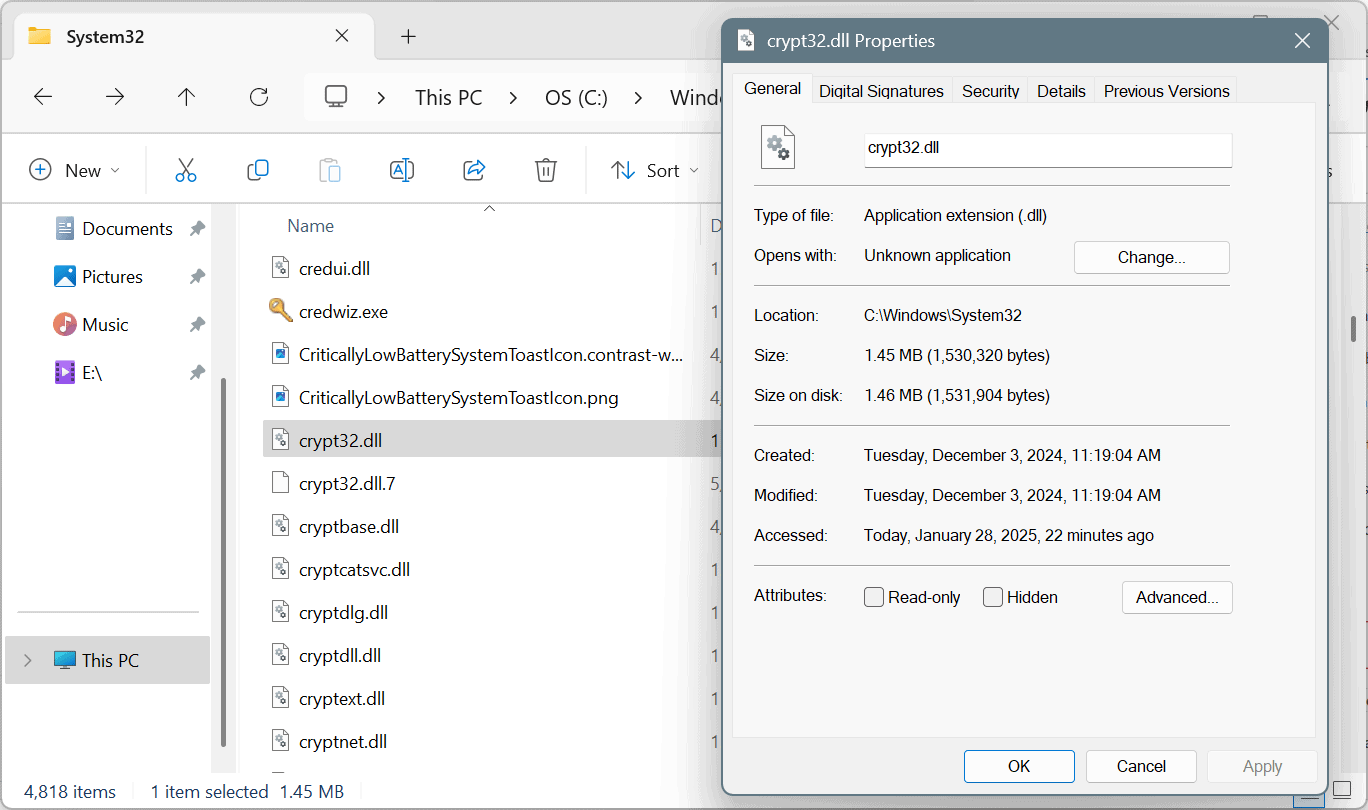The height and width of the screenshot is (810, 1368).
Task: Select the cryptdlg.dll file
Action: 343,612
